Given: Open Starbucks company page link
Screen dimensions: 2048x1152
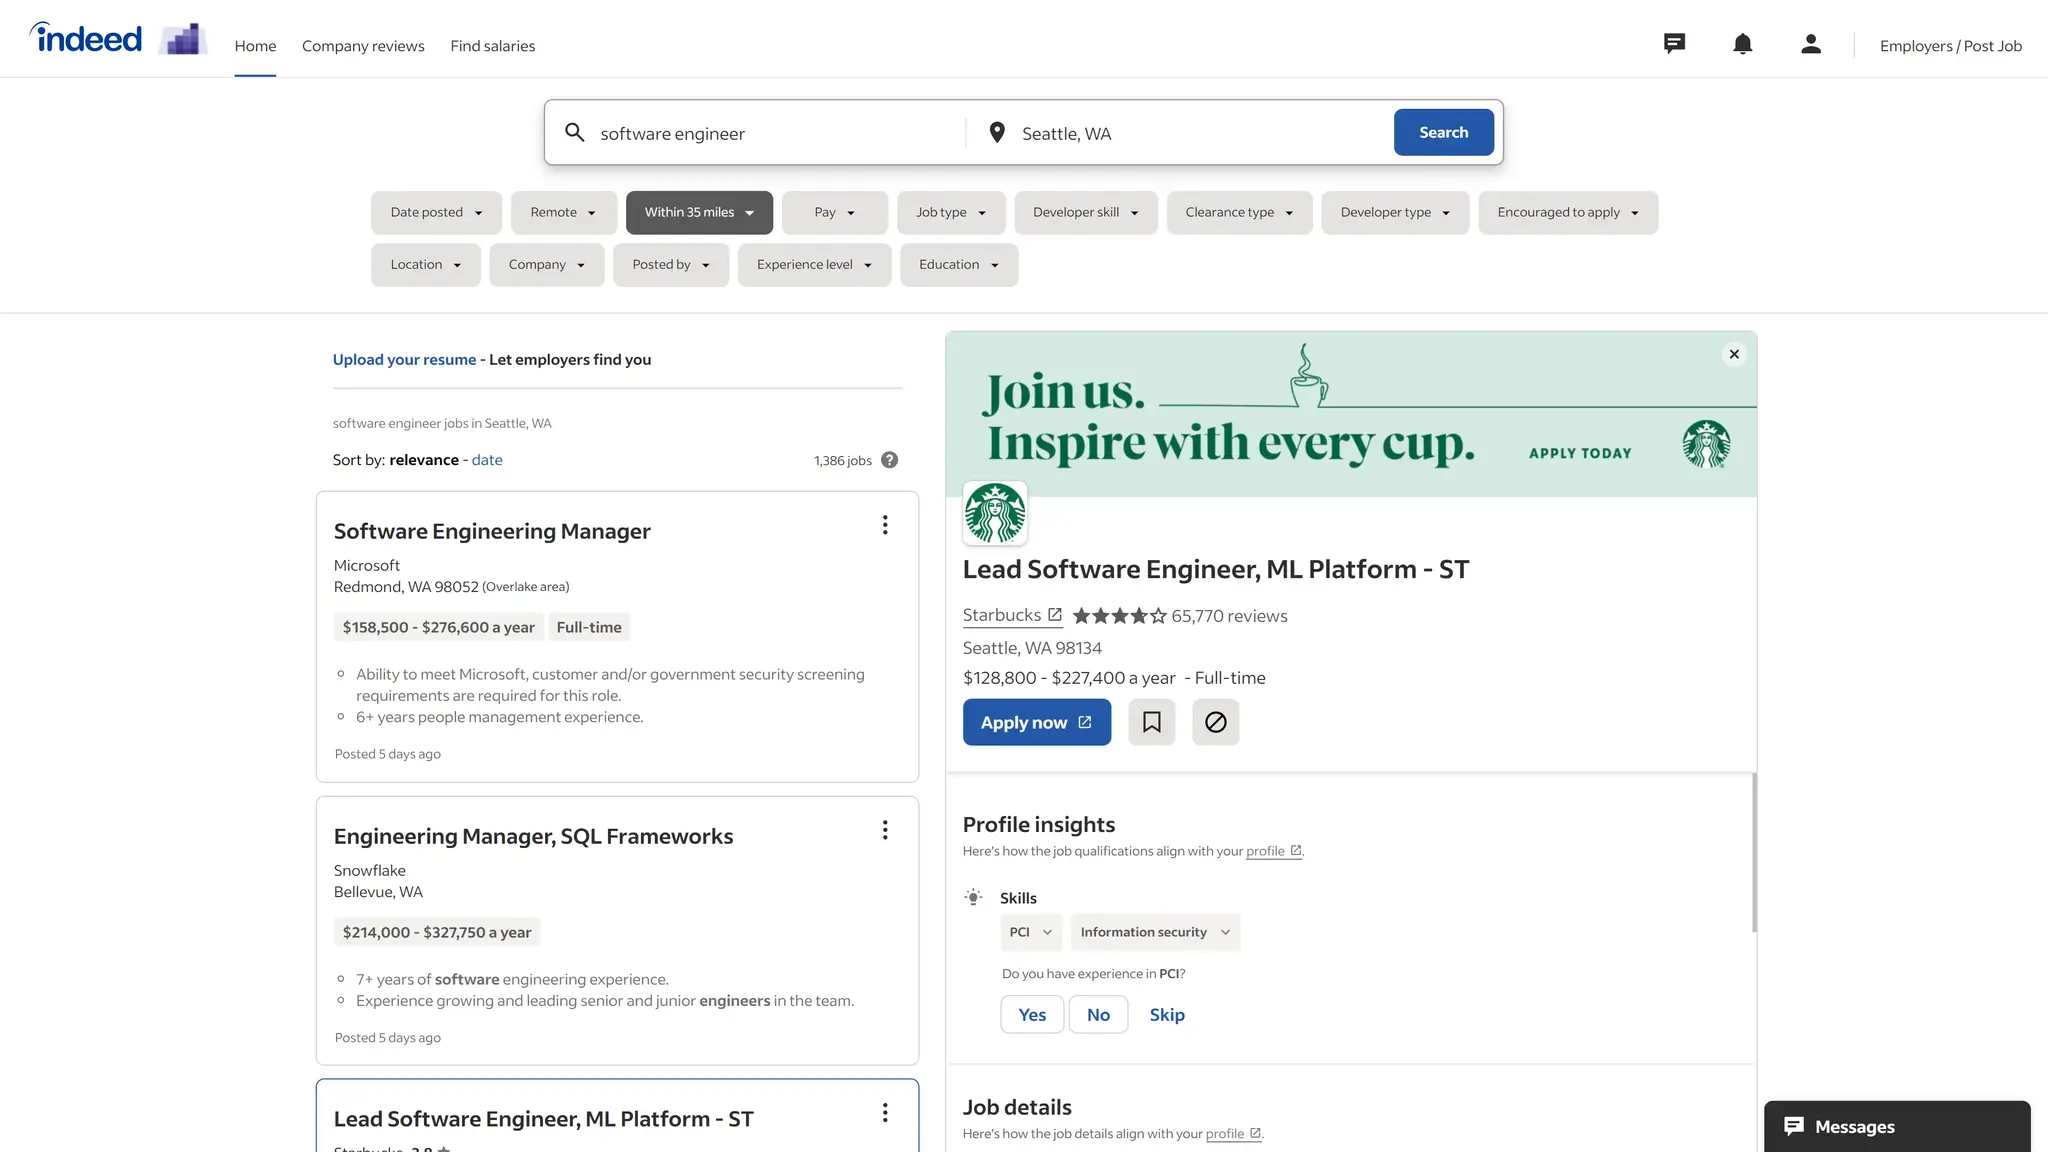Looking at the screenshot, I should [1012, 615].
